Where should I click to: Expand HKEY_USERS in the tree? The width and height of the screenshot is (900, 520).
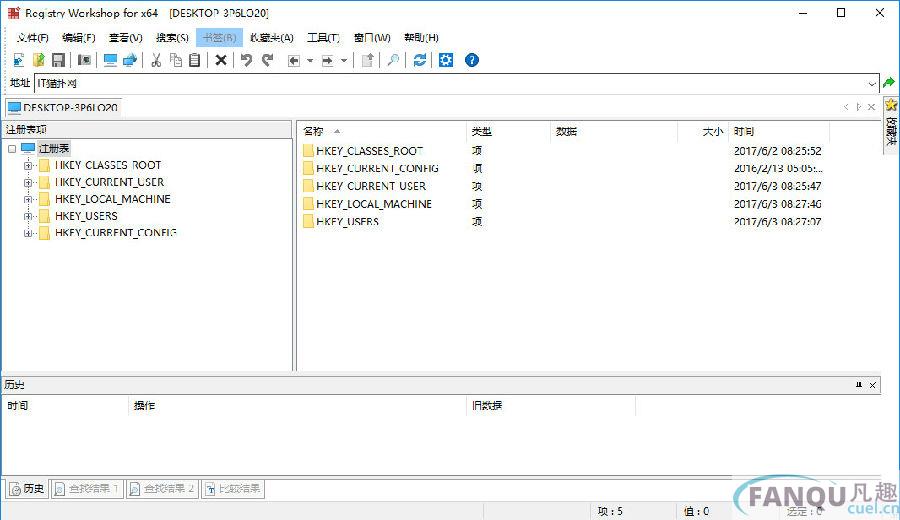tap(28, 216)
